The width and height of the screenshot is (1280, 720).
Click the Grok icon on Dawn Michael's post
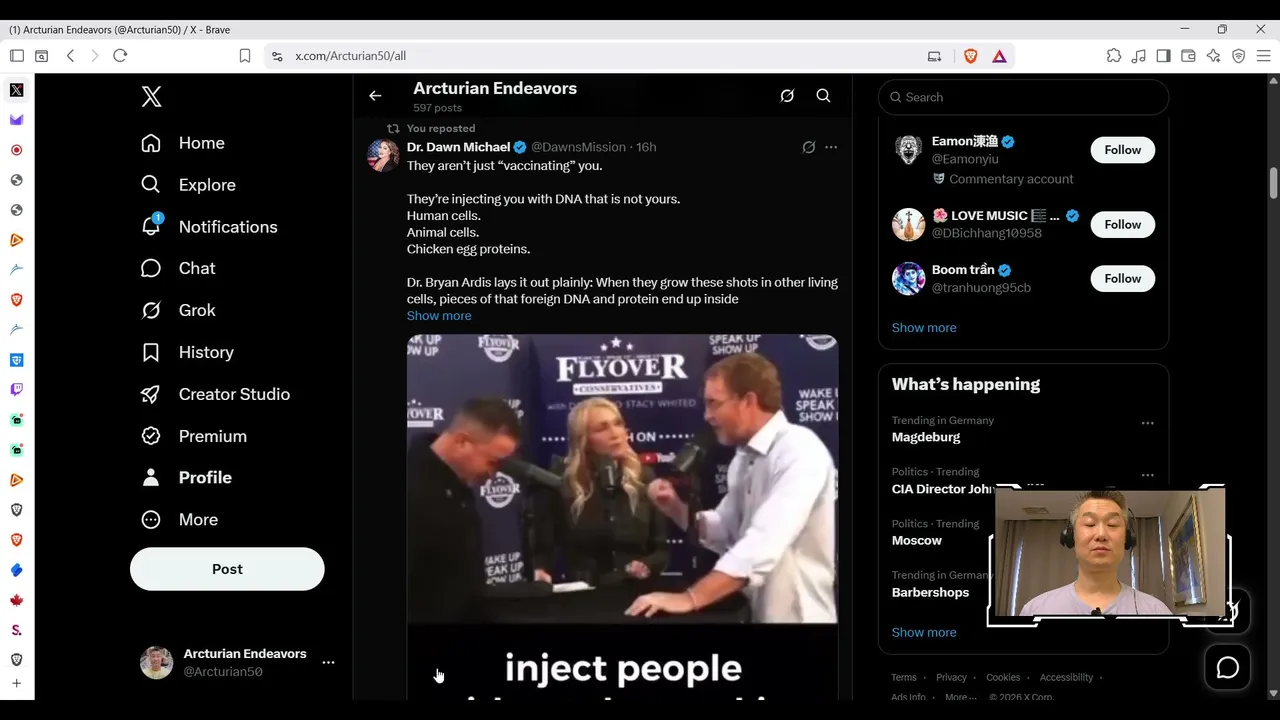coord(809,147)
